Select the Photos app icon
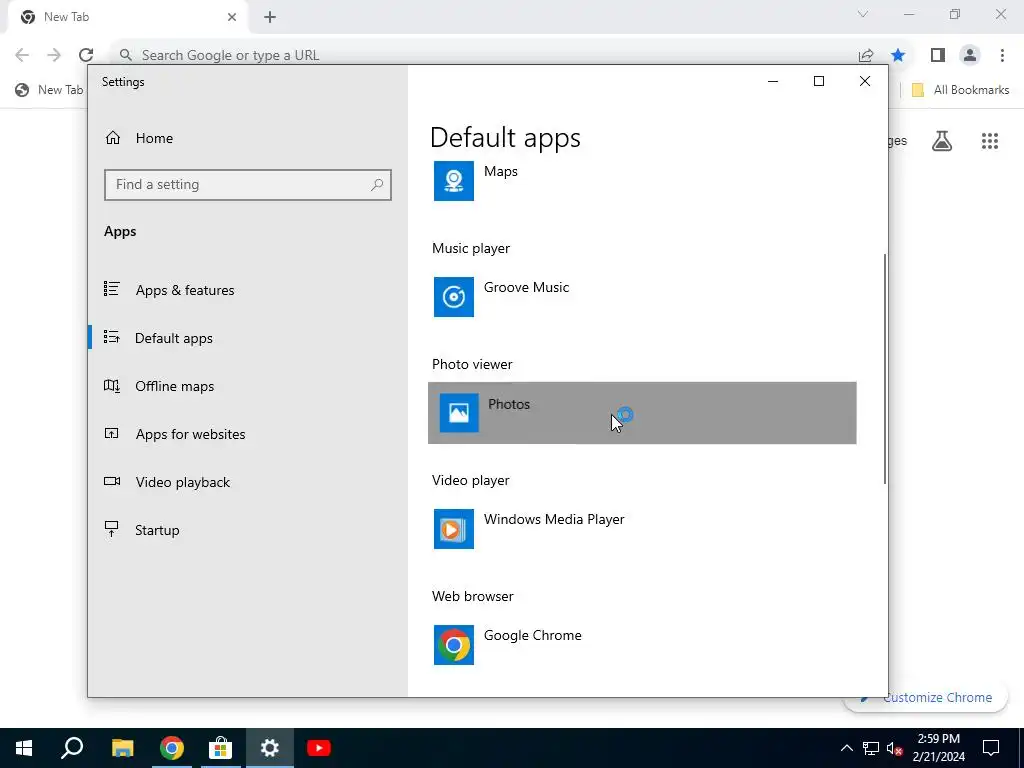 pyautogui.click(x=458, y=413)
